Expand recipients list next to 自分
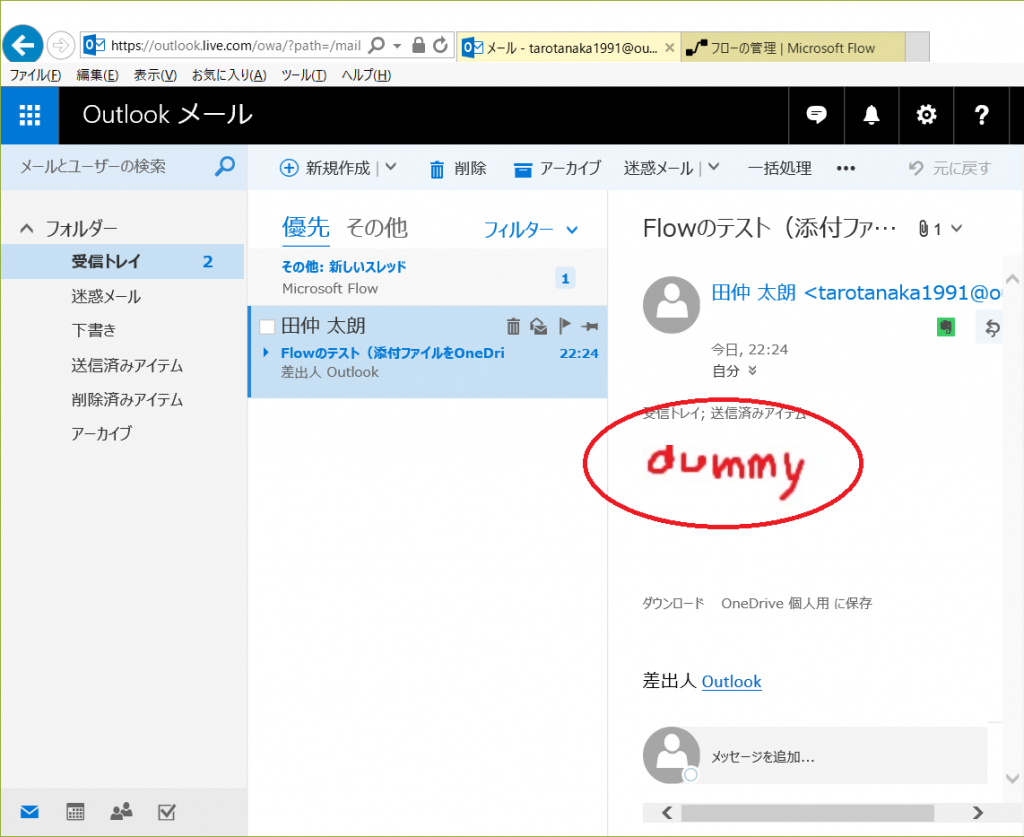Viewport: 1024px width, 837px height. [752, 371]
